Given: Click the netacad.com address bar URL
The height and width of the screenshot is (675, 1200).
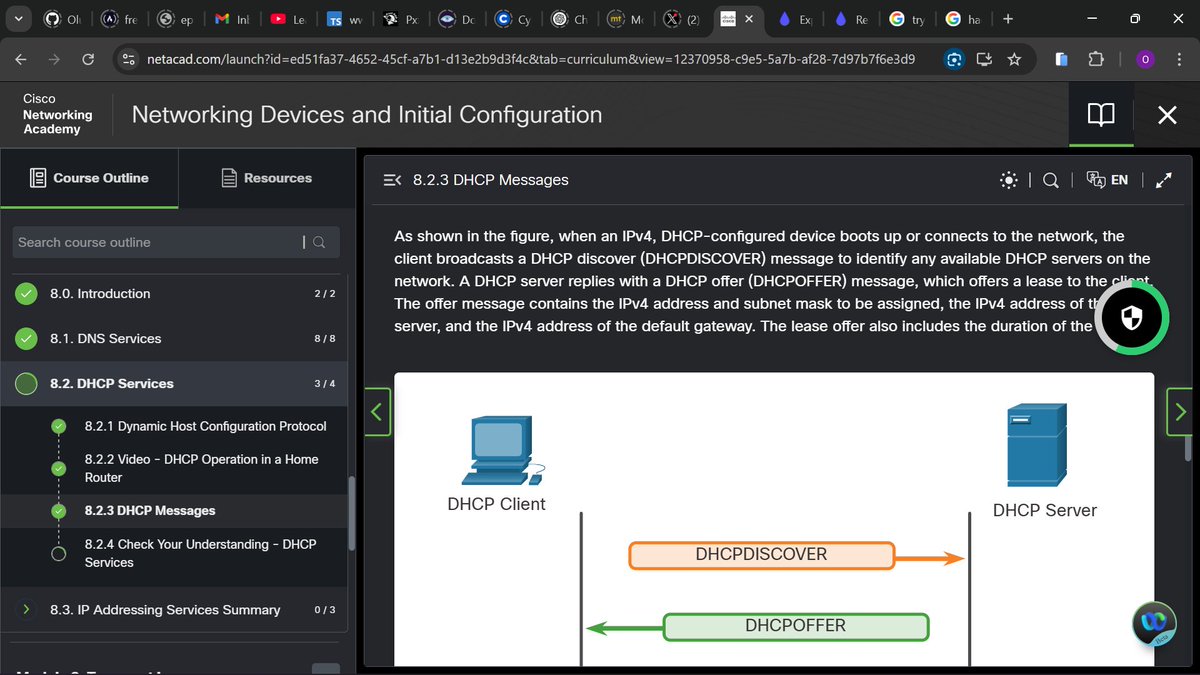Looking at the screenshot, I should click(530, 60).
